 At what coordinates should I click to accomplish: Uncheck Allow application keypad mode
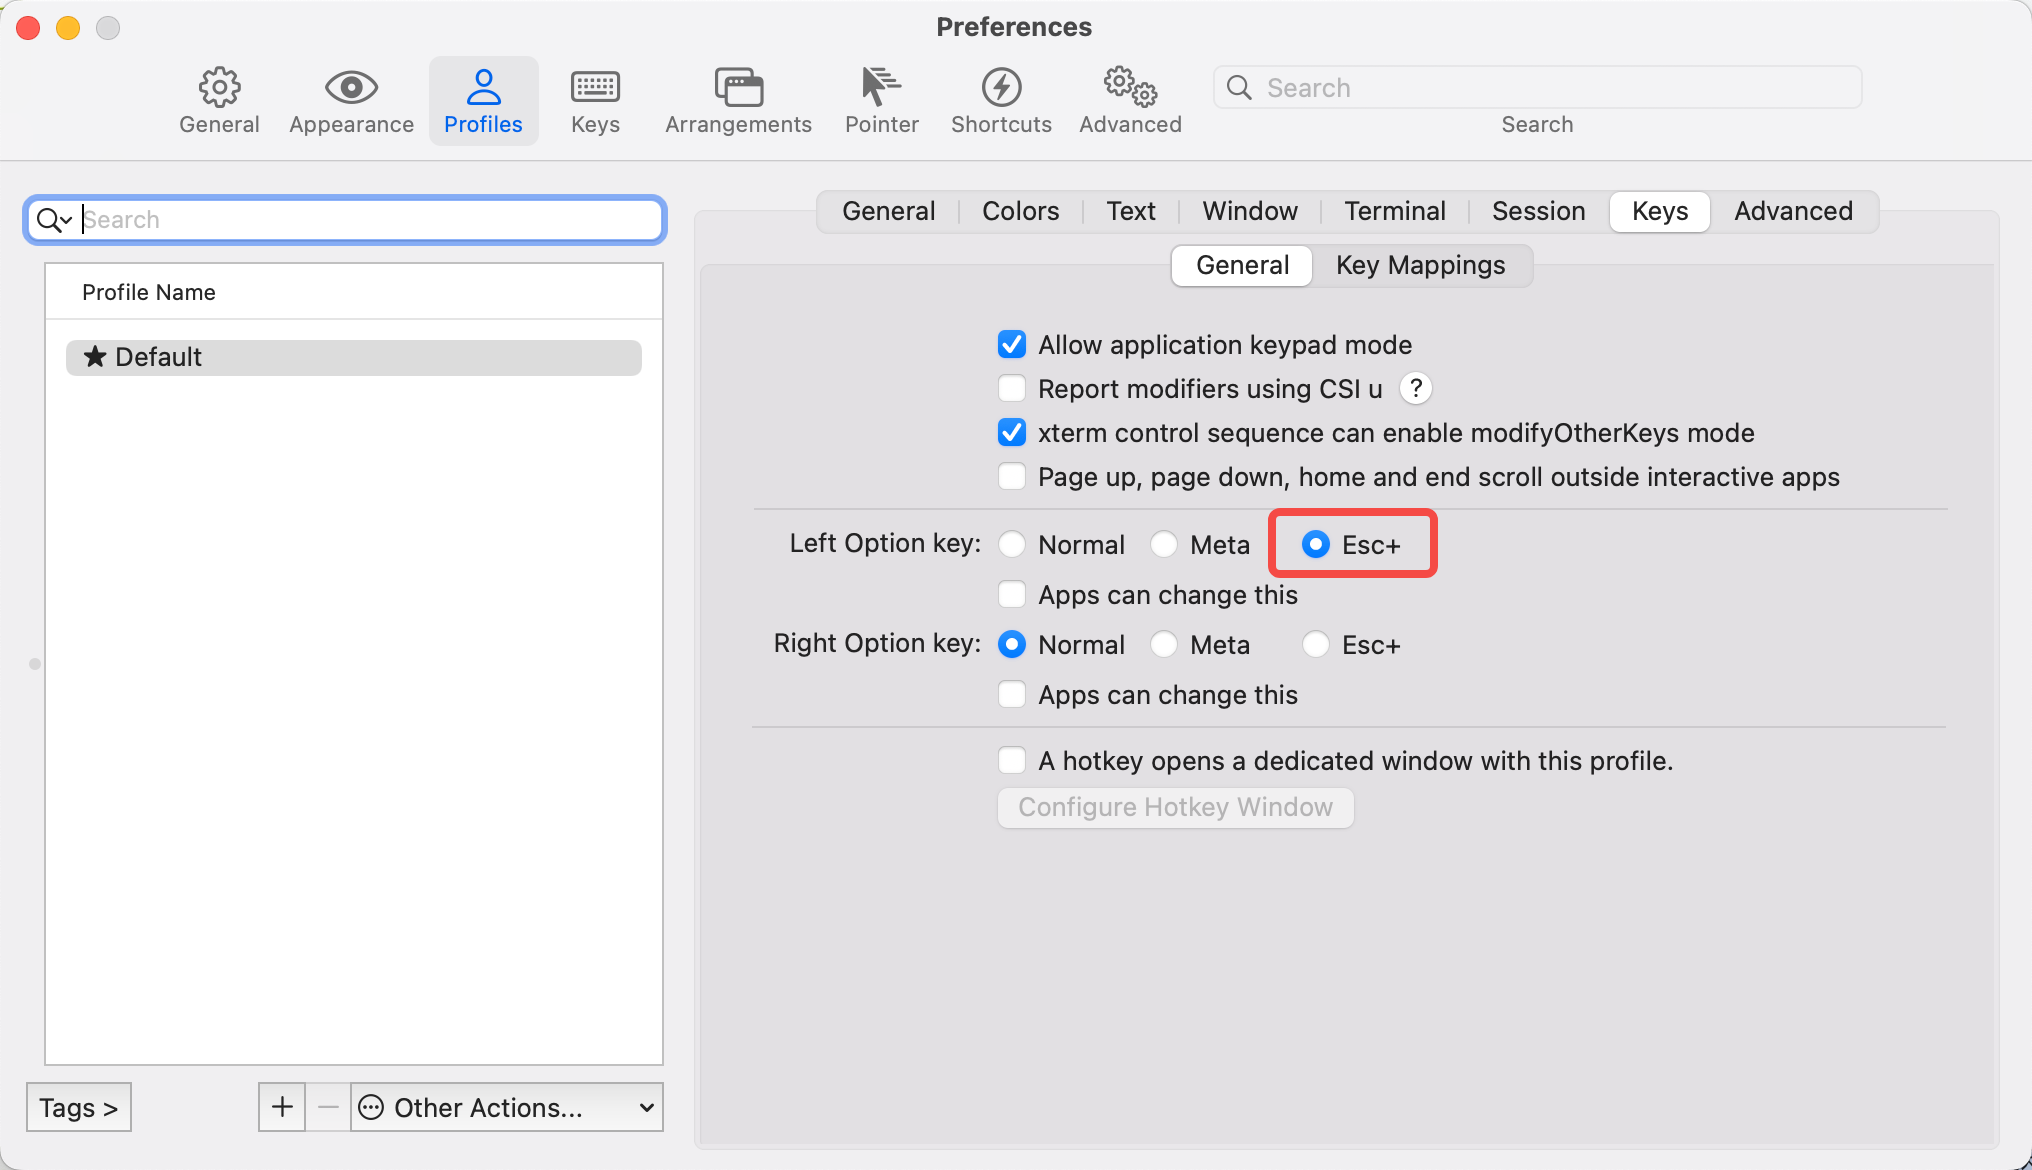pyautogui.click(x=1012, y=344)
